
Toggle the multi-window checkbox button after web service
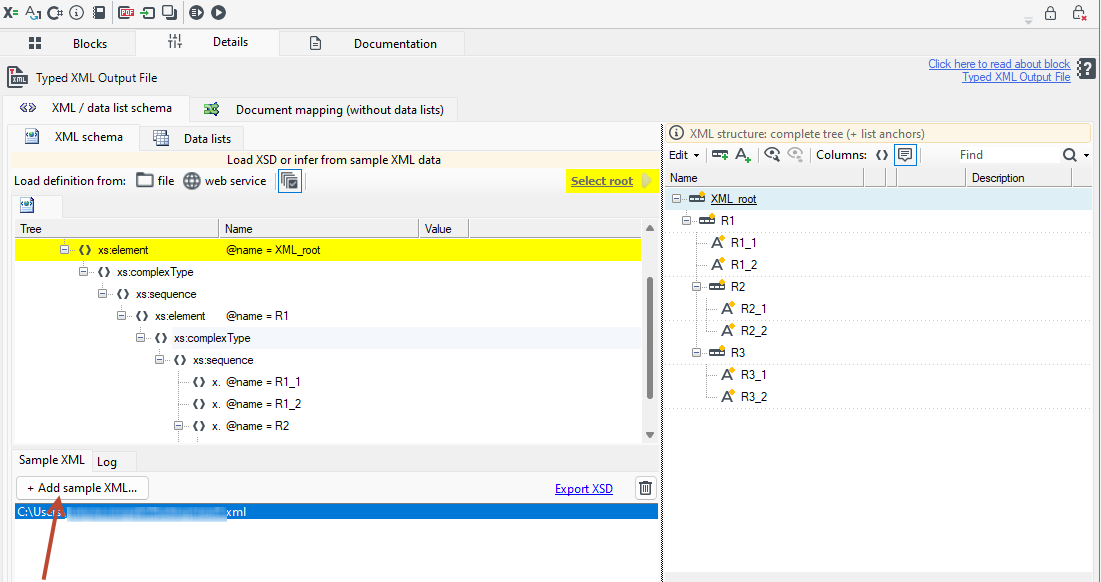pyautogui.click(x=290, y=181)
